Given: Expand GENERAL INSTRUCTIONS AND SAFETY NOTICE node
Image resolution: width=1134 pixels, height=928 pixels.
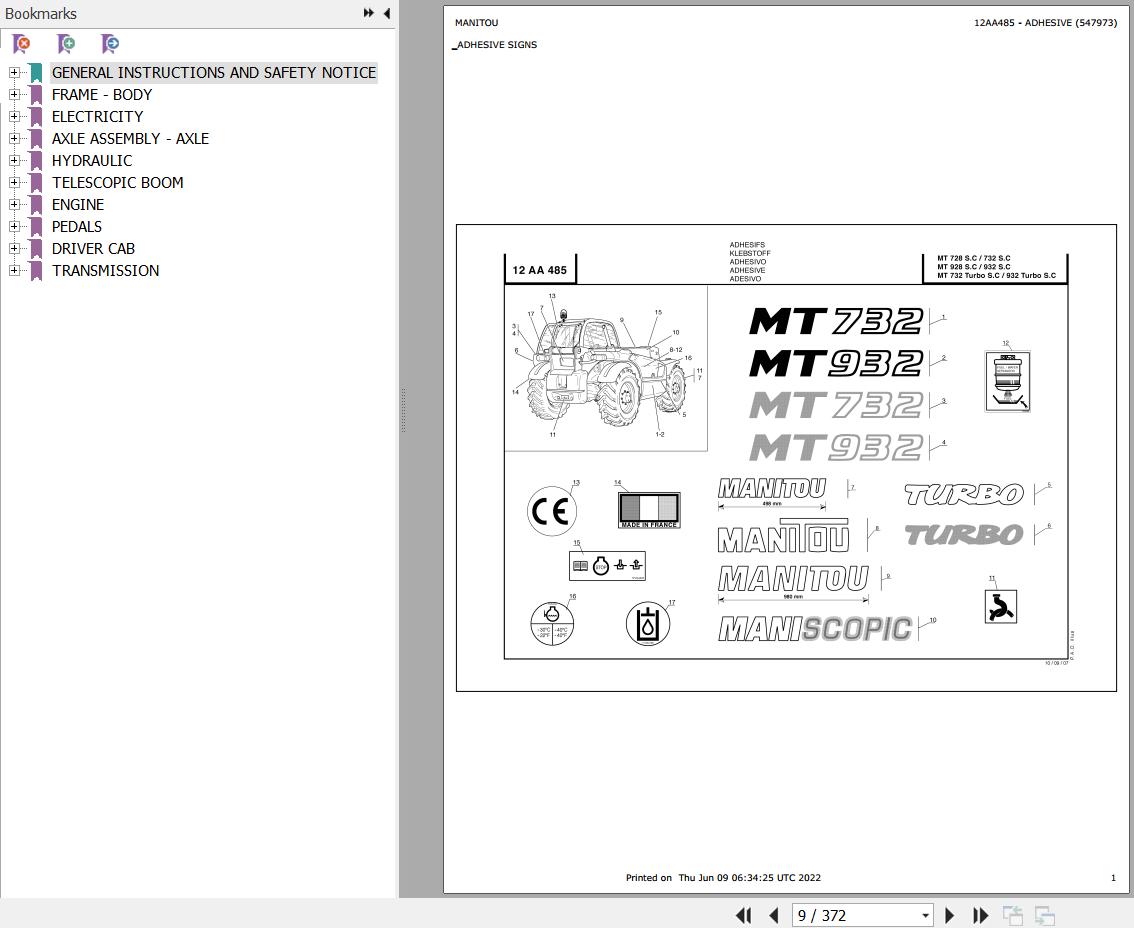Looking at the screenshot, I should coord(14,72).
